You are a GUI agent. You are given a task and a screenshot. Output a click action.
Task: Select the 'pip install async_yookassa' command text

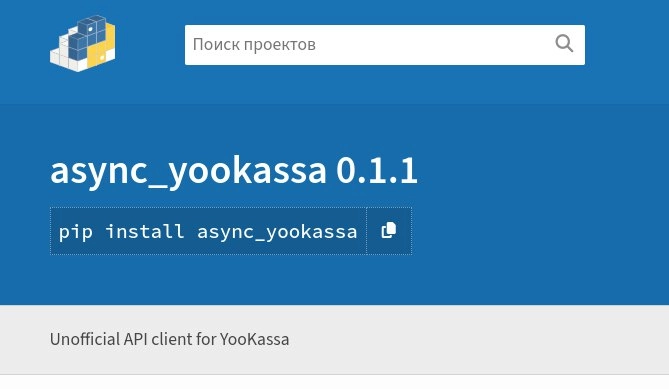(208, 232)
